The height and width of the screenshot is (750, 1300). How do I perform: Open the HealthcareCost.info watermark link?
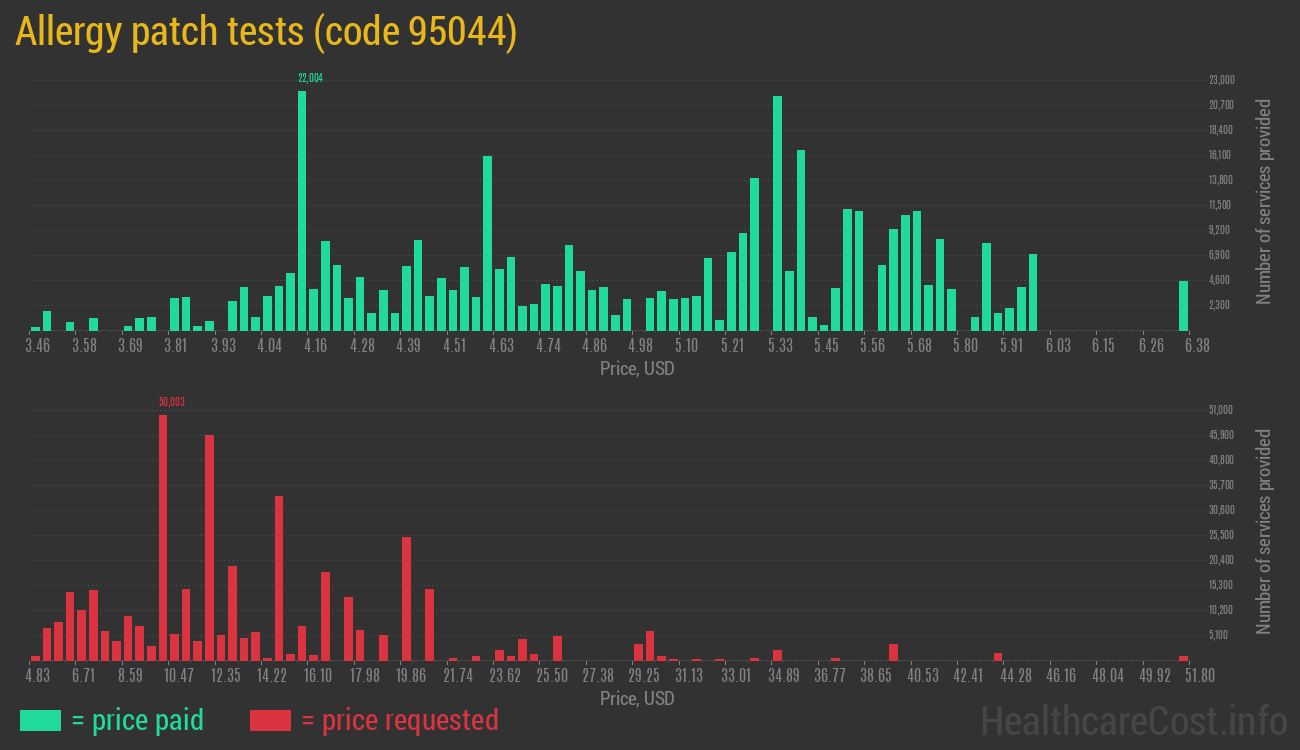[x=1133, y=720]
